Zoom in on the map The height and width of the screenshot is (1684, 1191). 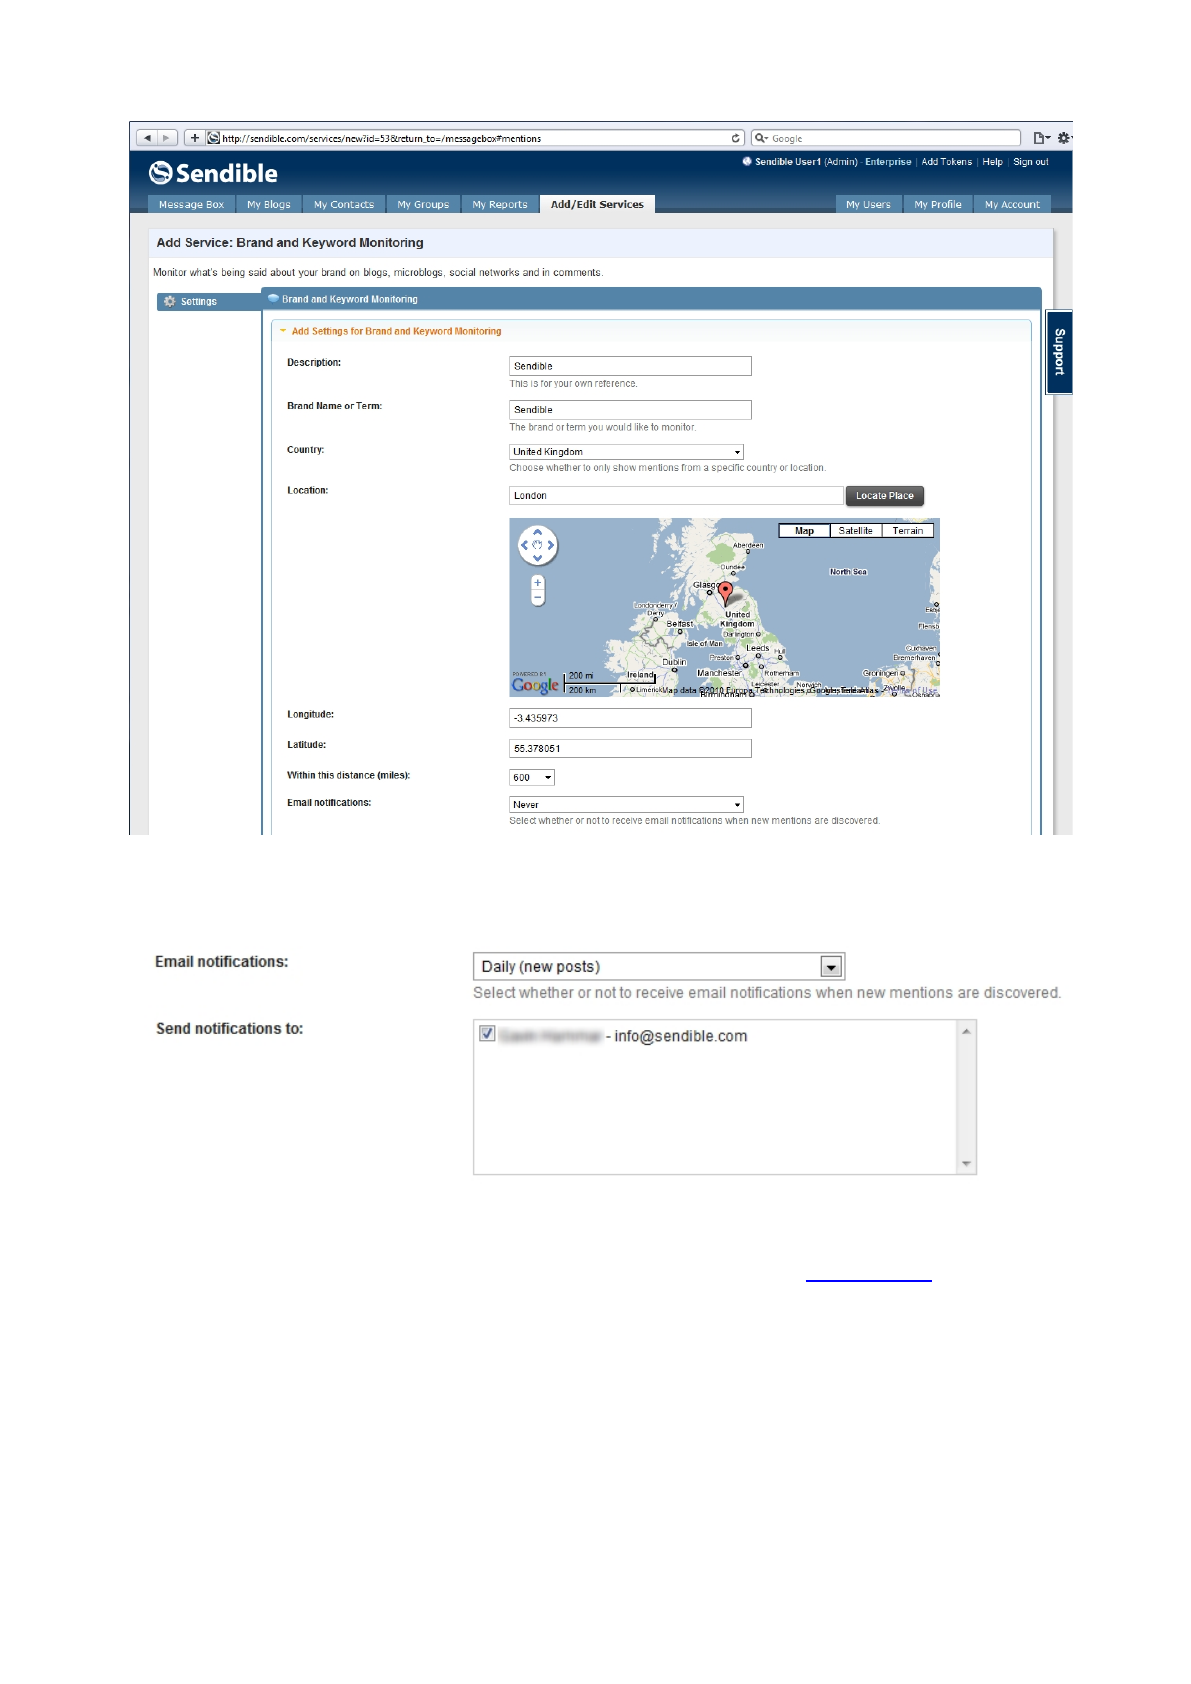click(x=538, y=582)
